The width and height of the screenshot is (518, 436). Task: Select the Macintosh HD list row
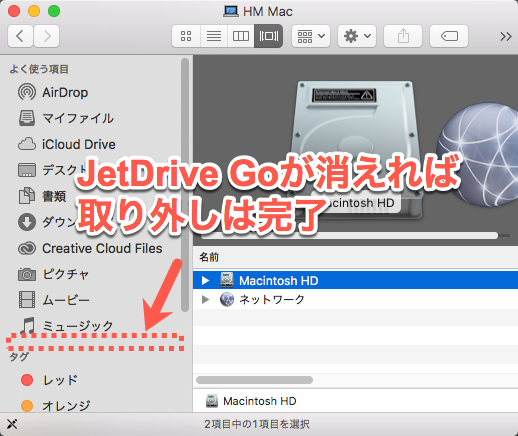tap(355, 280)
